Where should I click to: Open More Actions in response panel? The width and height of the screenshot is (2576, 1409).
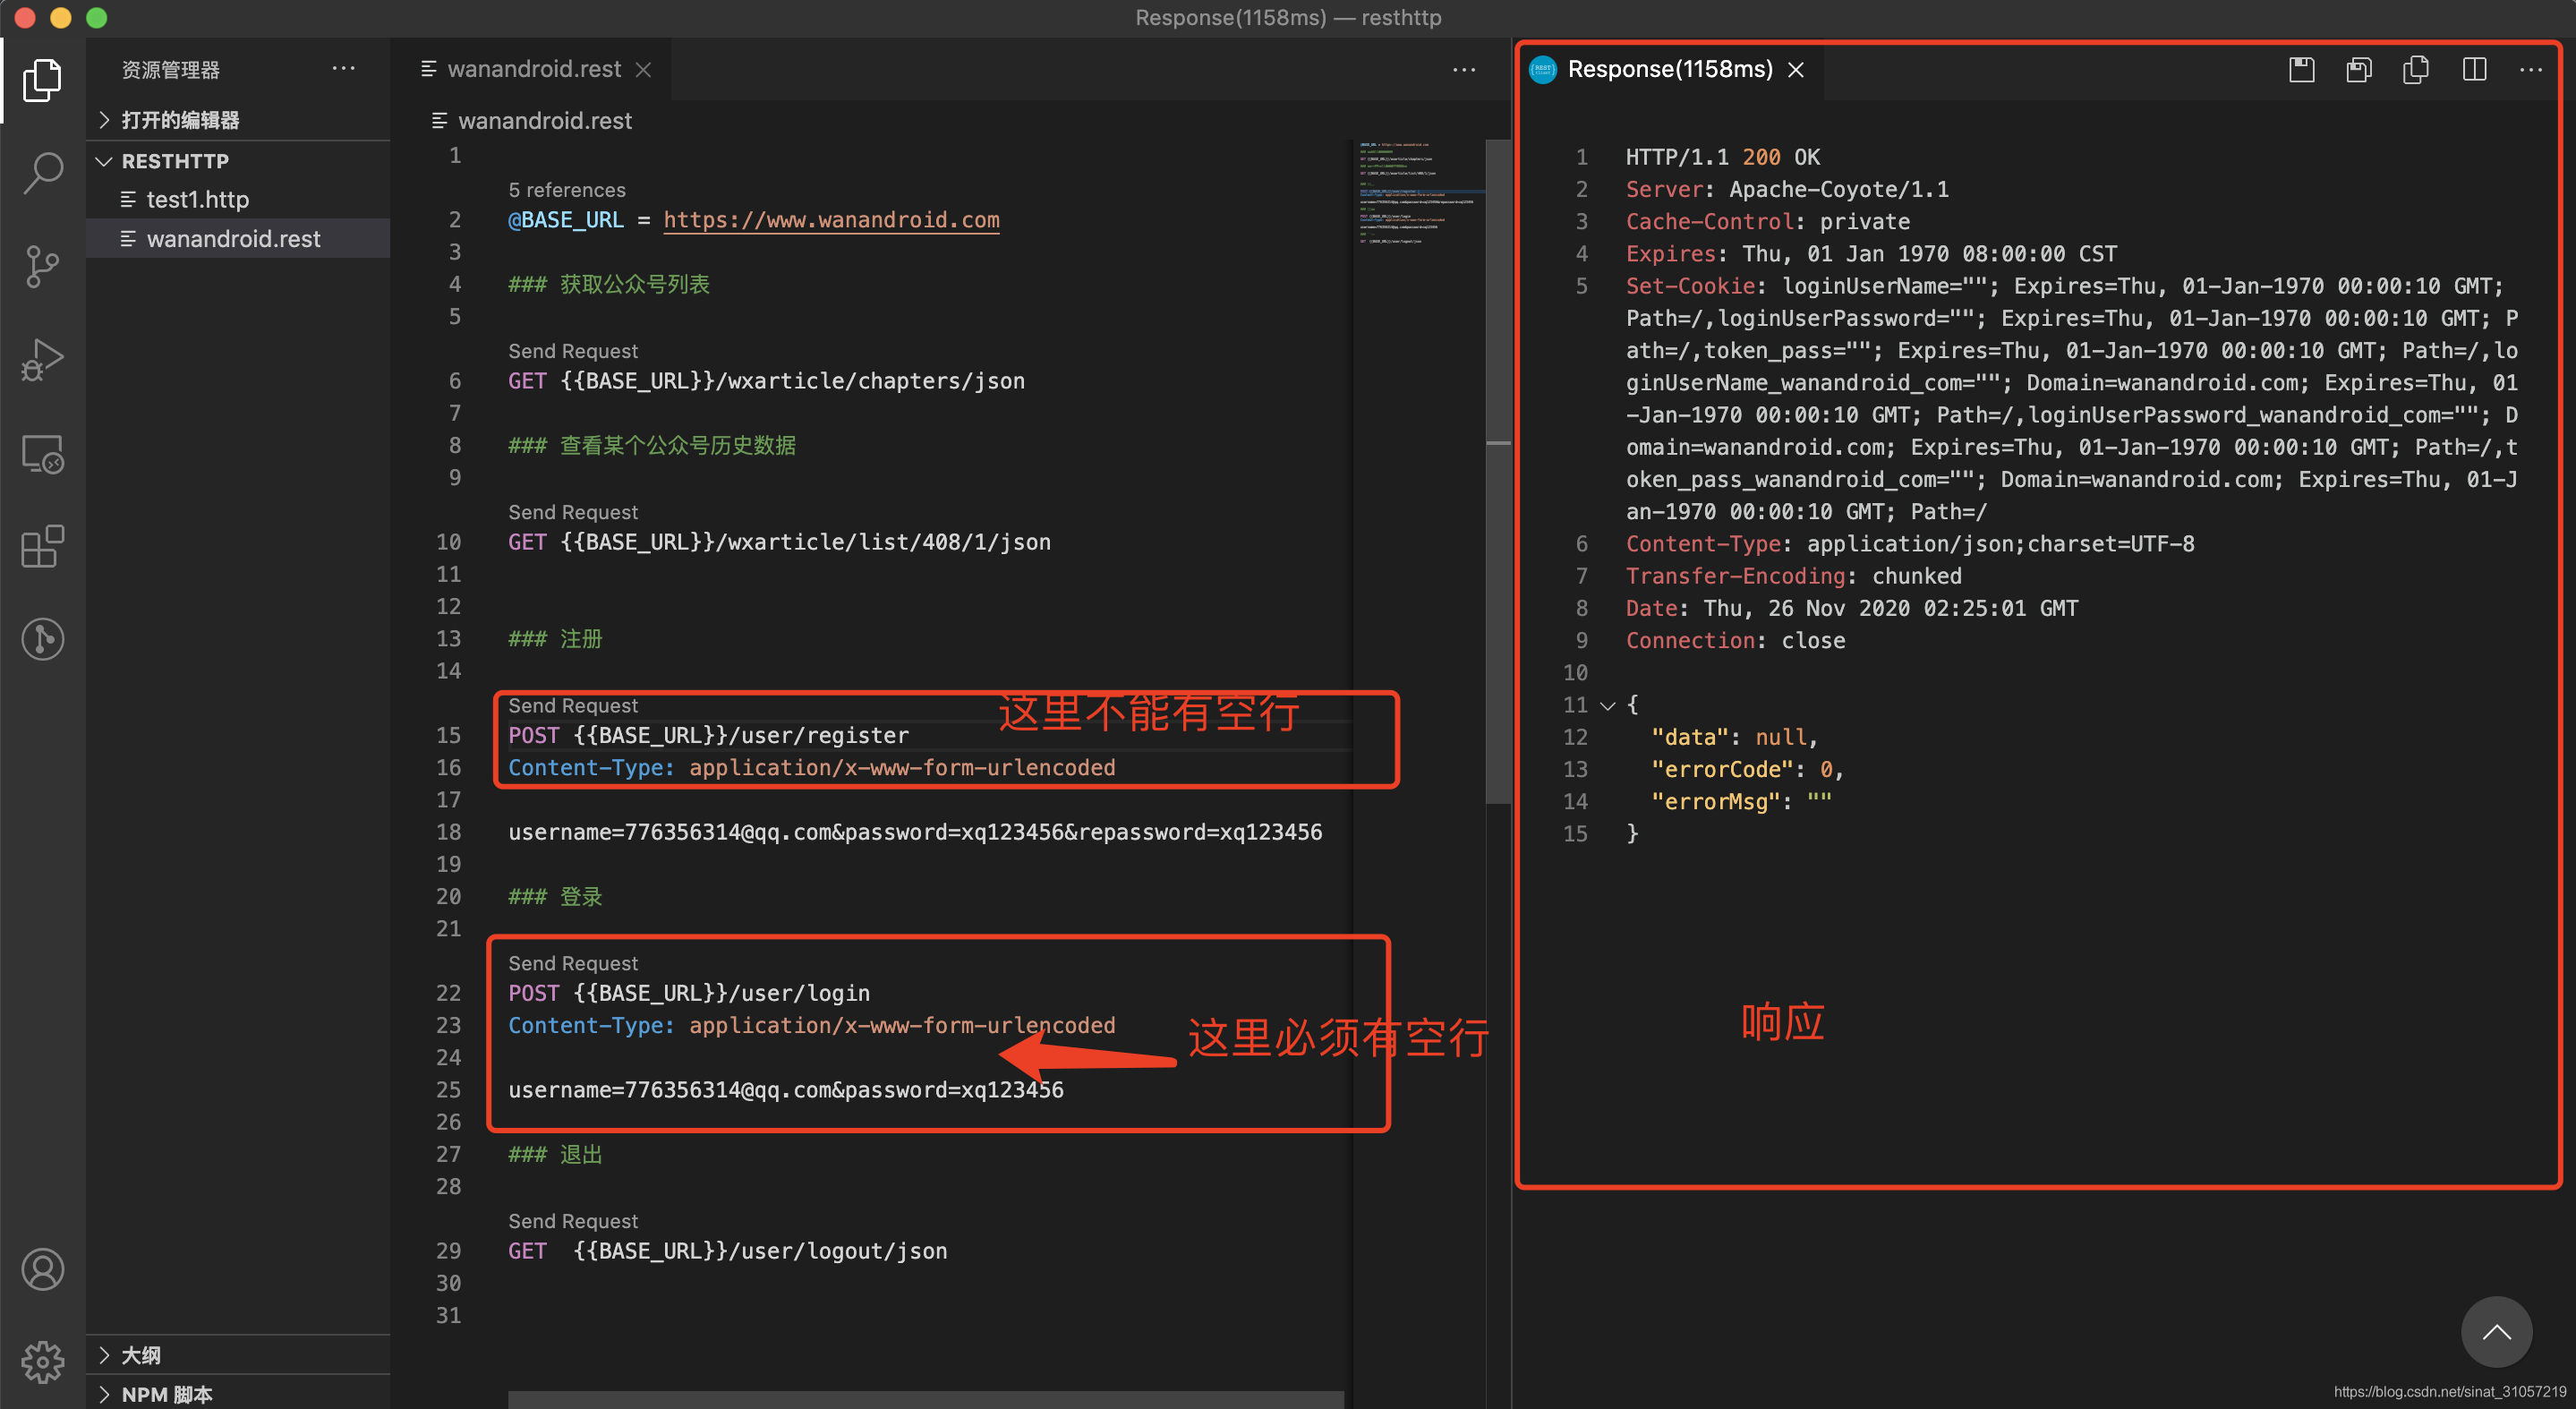click(2530, 69)
